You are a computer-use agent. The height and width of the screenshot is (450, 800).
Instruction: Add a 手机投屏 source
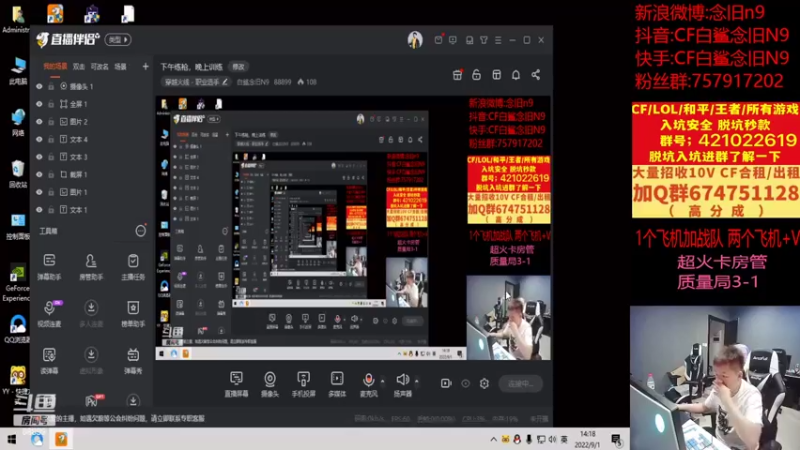tap(304, 384)
